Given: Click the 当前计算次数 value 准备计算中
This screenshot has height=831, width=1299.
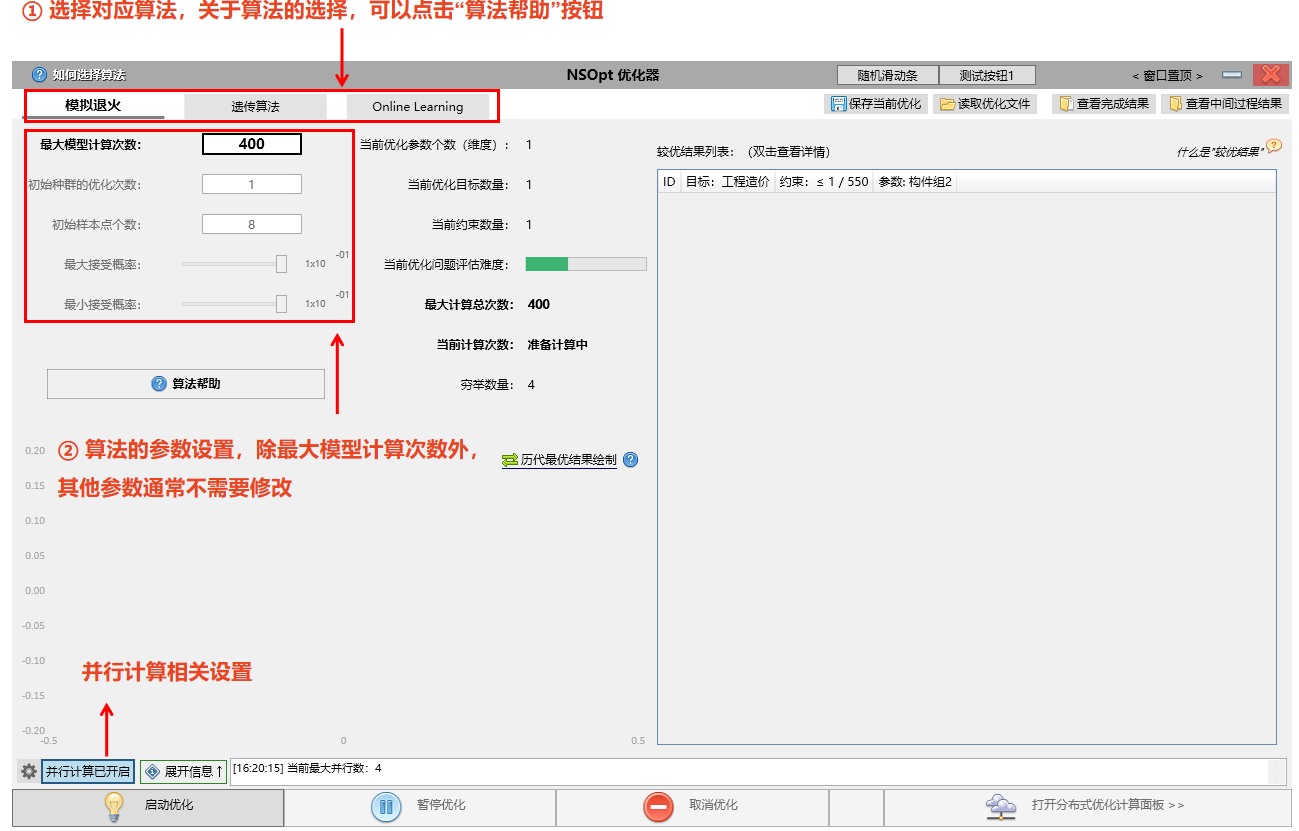Looking at the screenshot, I should [557, 345].
